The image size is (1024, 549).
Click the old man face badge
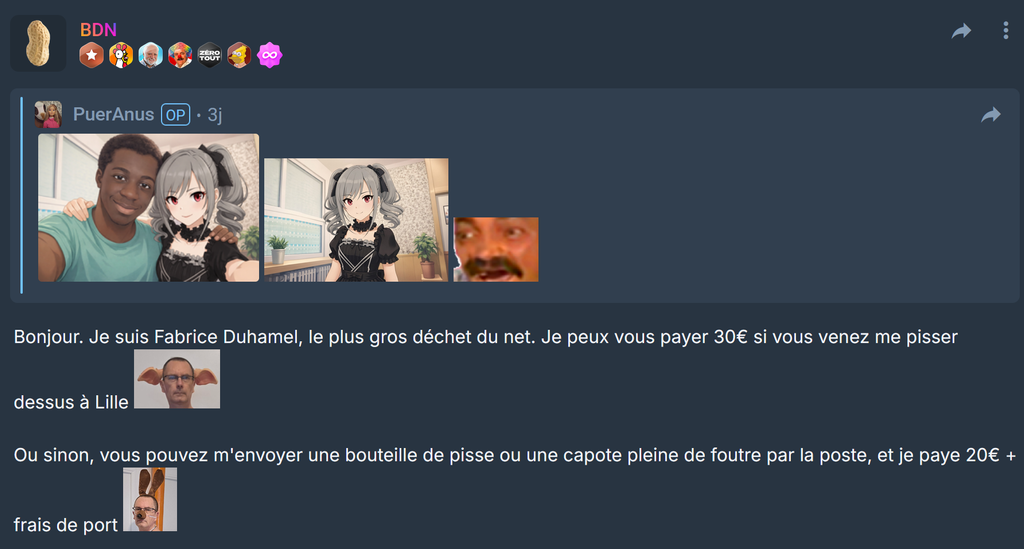click(150, 55)
